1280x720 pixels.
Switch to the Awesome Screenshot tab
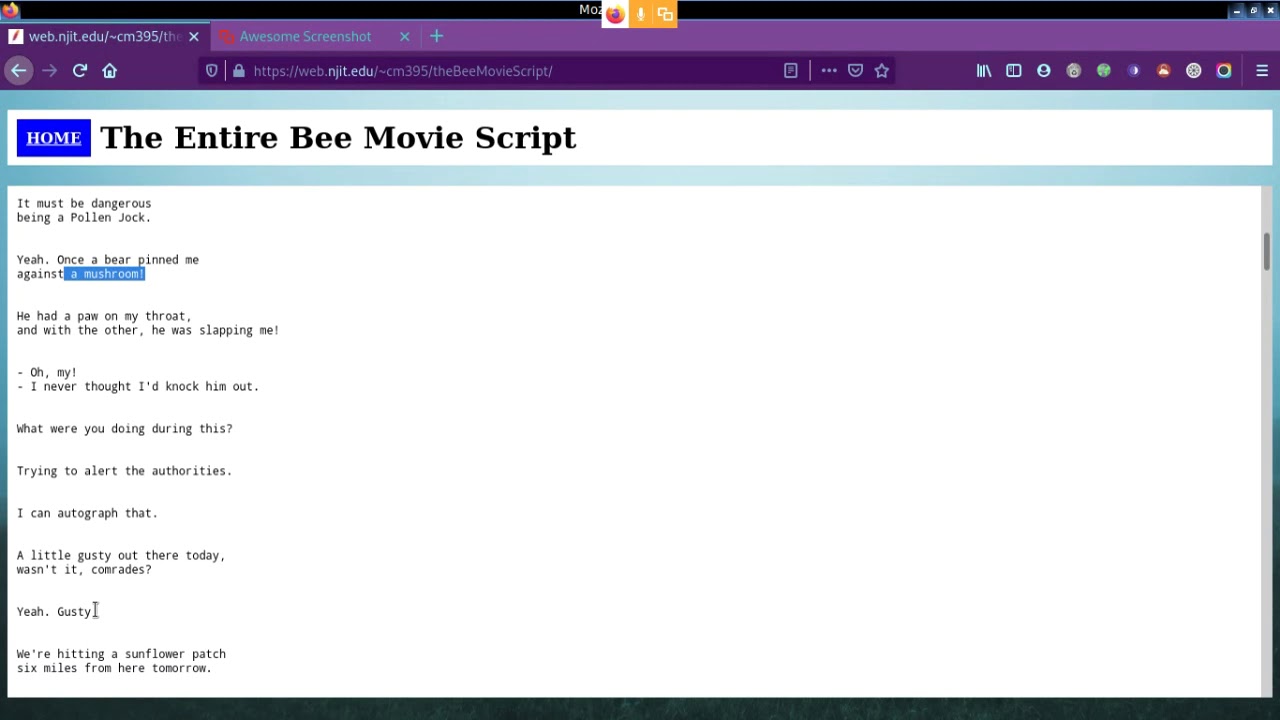(305, 36)
